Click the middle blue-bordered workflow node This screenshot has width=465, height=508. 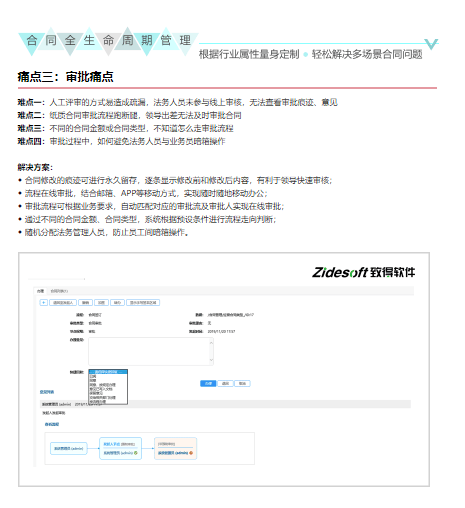tap(120, 449)
